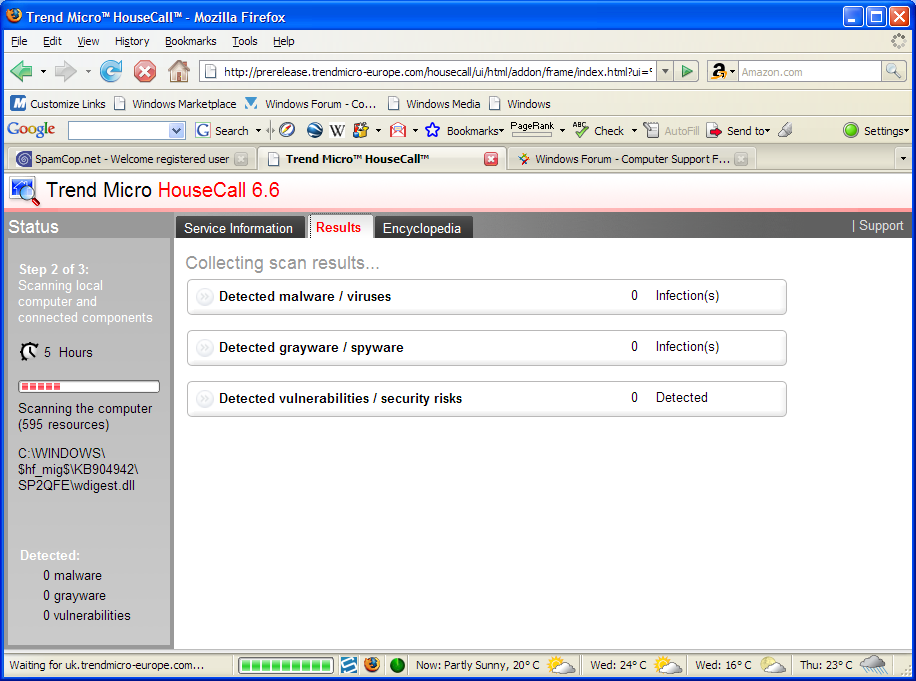This screenshot has width=916, height=681.
Task: Stop loading with the red X icon
Action: coord(145,72)
